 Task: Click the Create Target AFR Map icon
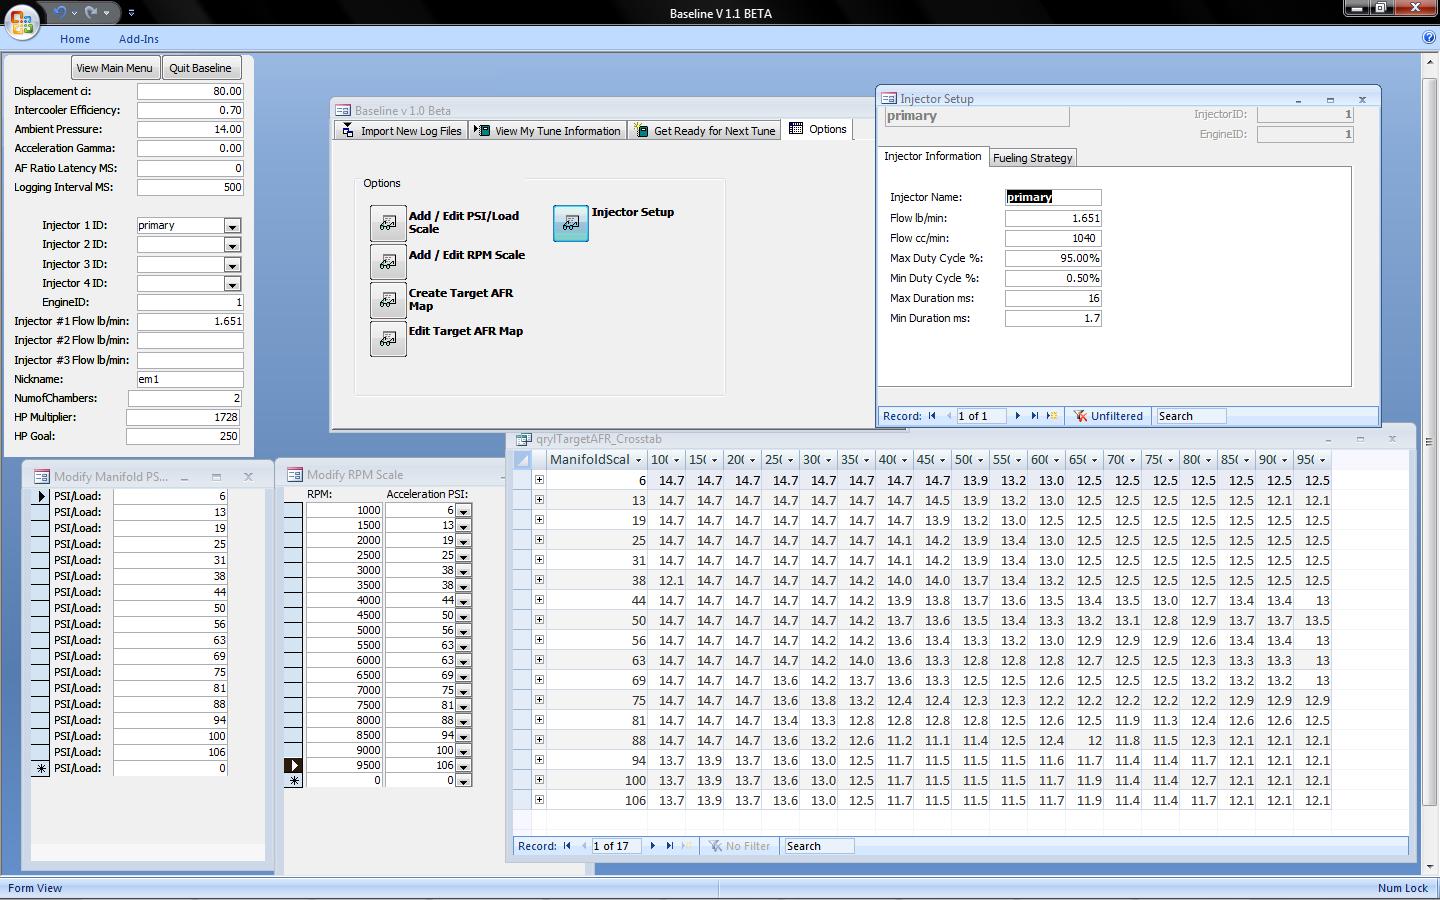pos(388,300)
